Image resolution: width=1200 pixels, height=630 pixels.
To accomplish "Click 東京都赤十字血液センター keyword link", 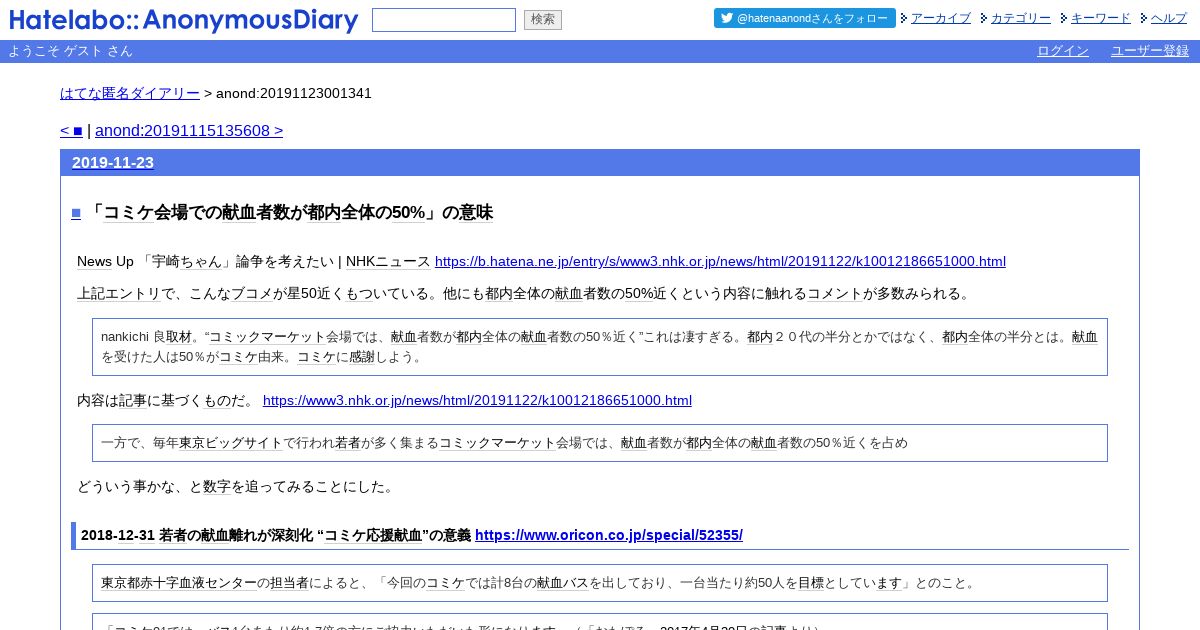I will tap(179, 583).
